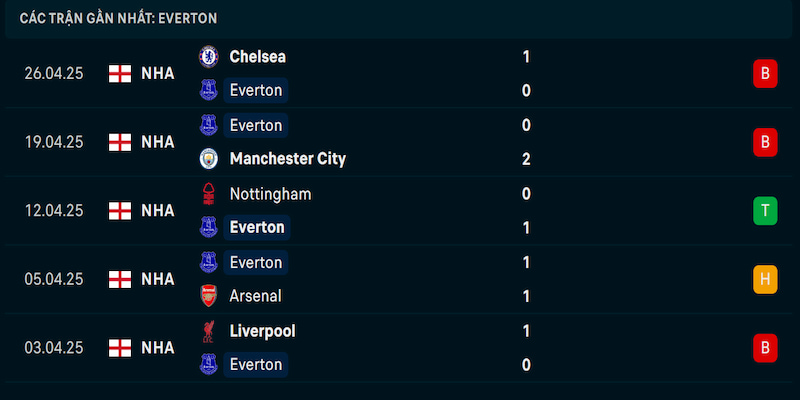800x400 pixels.
Task: Open highlighted Everton name in Nottingham match
Action: 257,228
